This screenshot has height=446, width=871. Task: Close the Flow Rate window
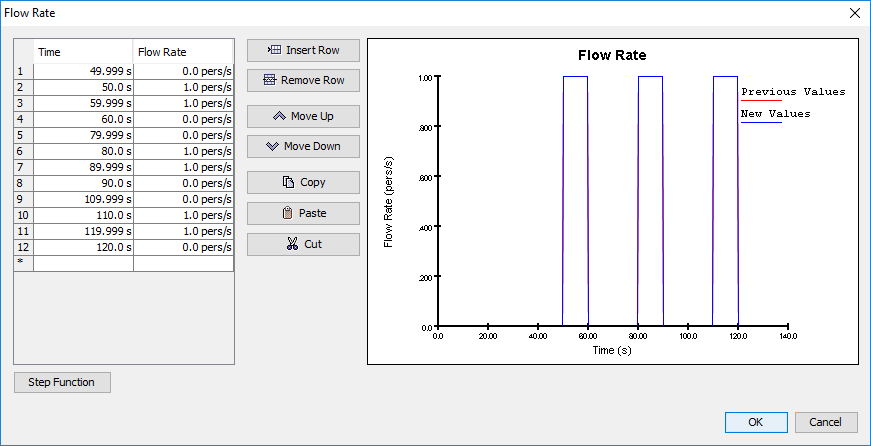855,13
